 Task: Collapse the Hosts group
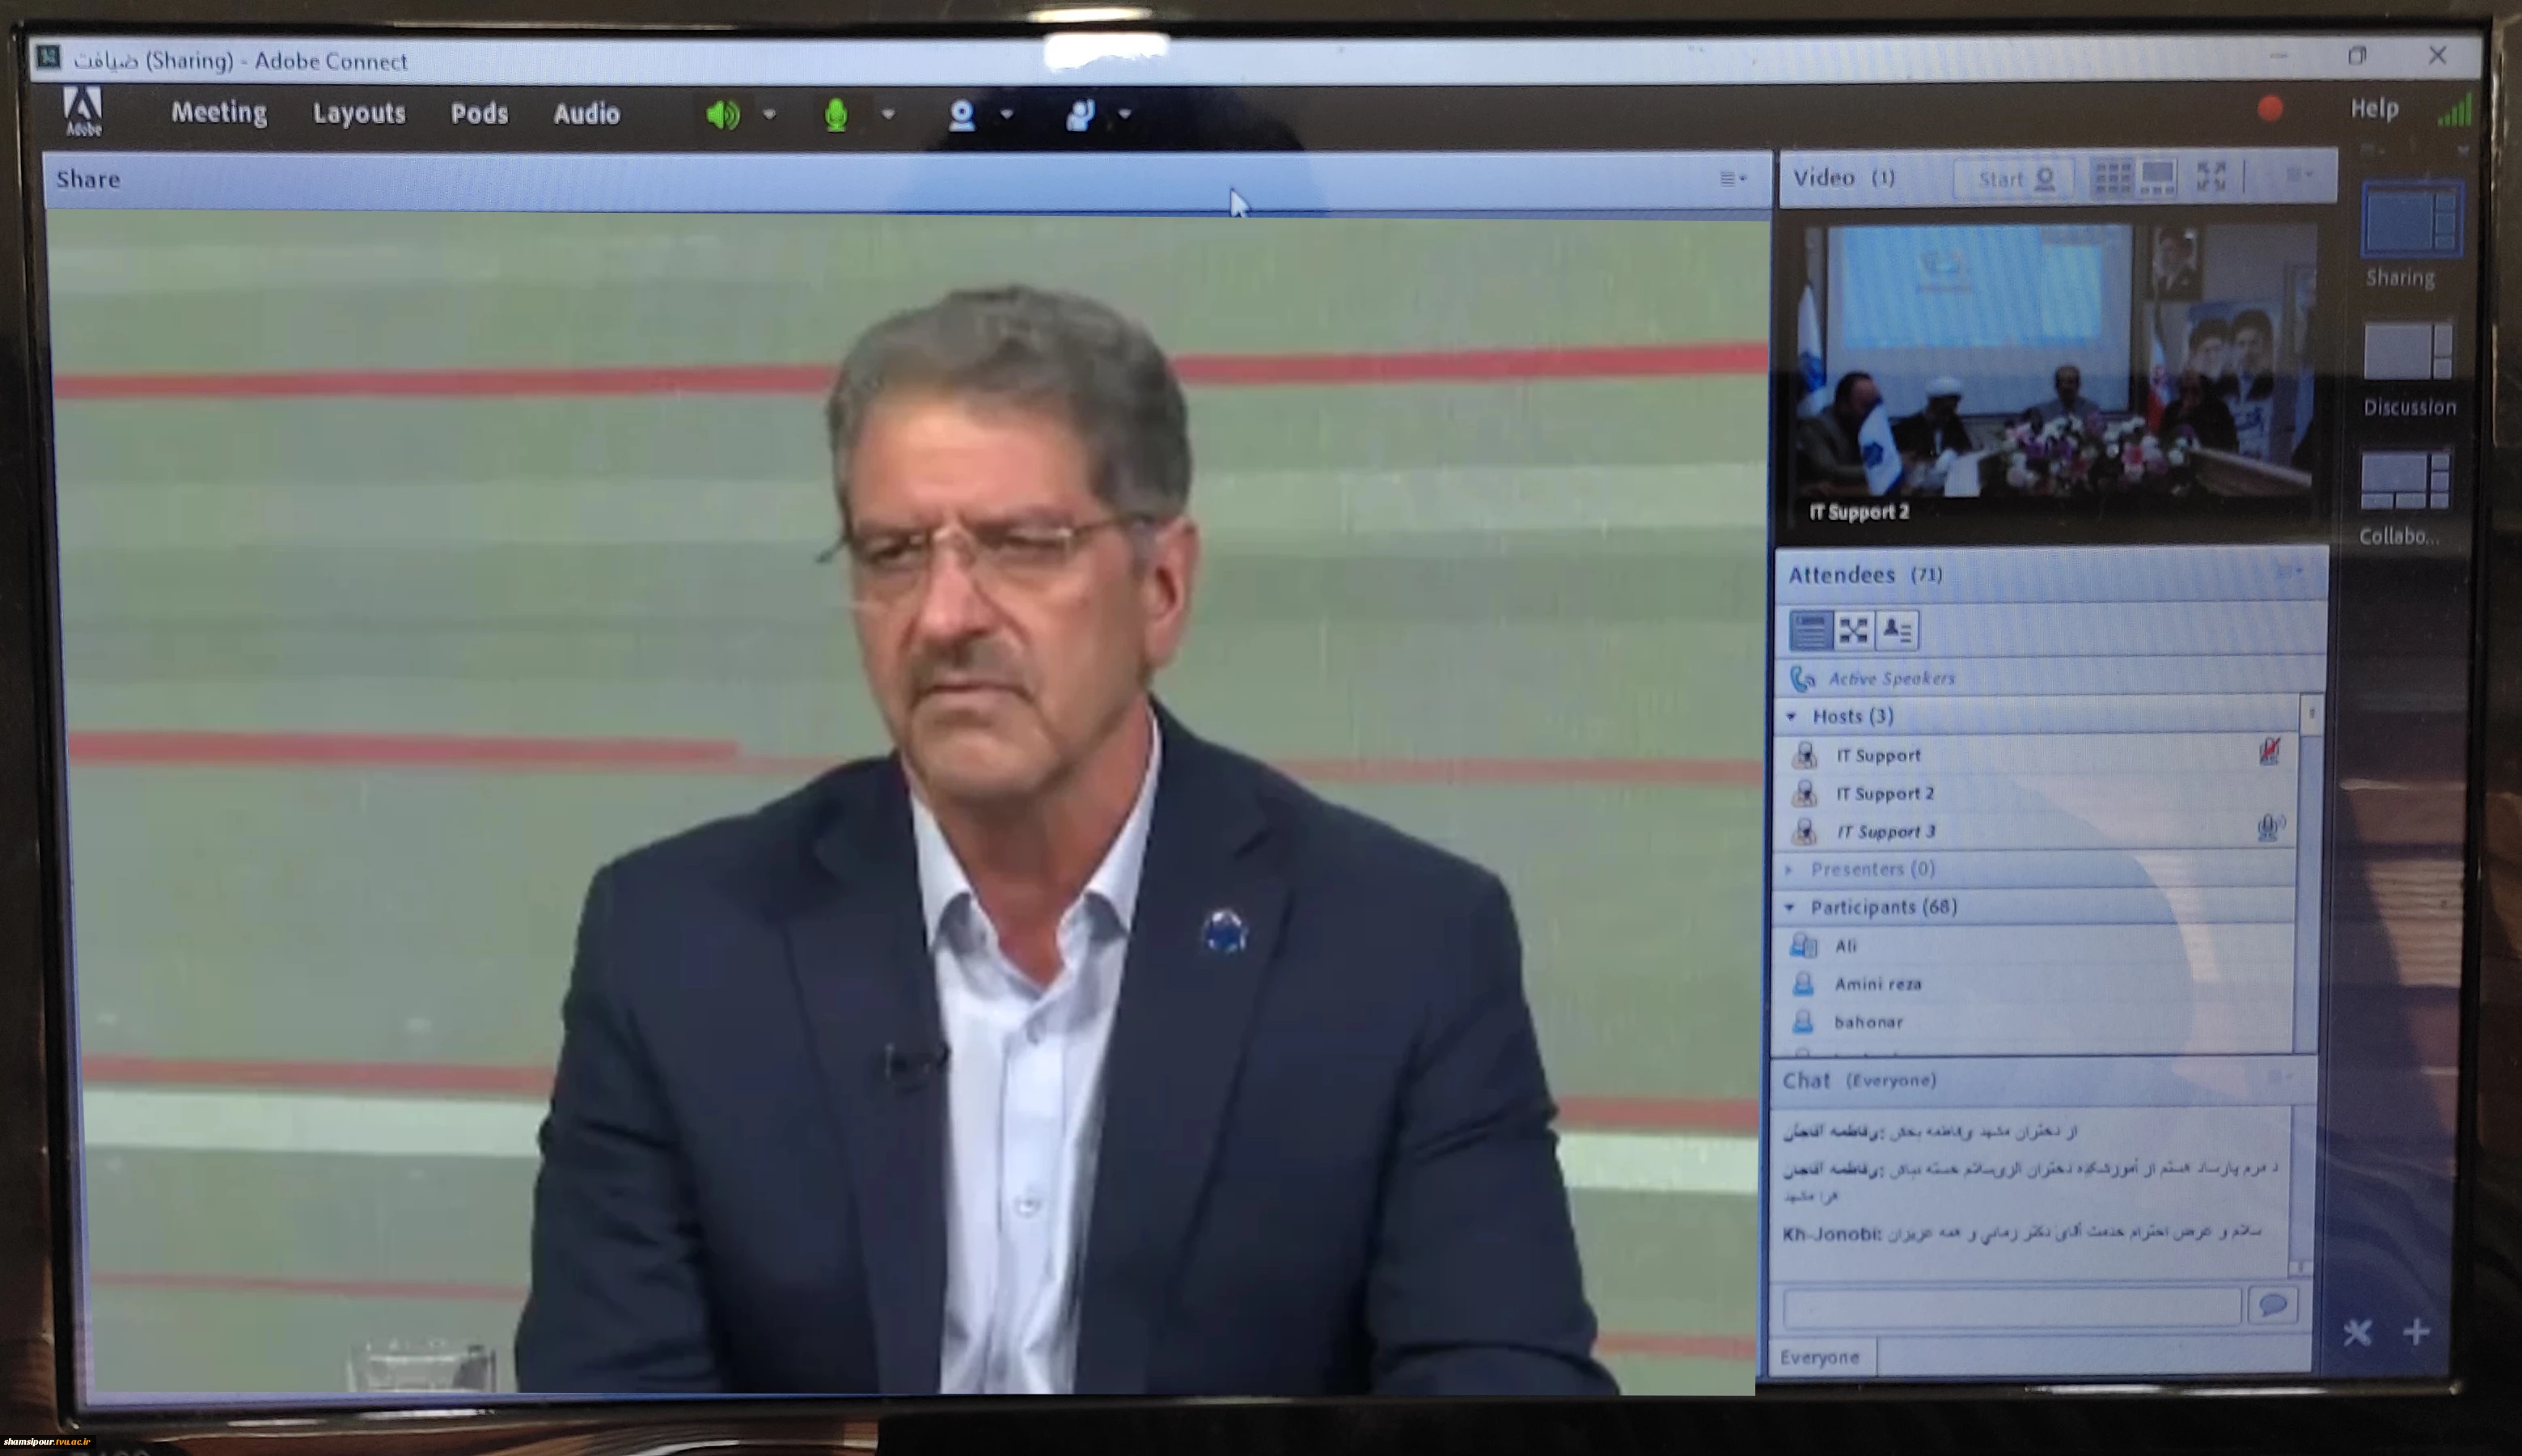1792,716
